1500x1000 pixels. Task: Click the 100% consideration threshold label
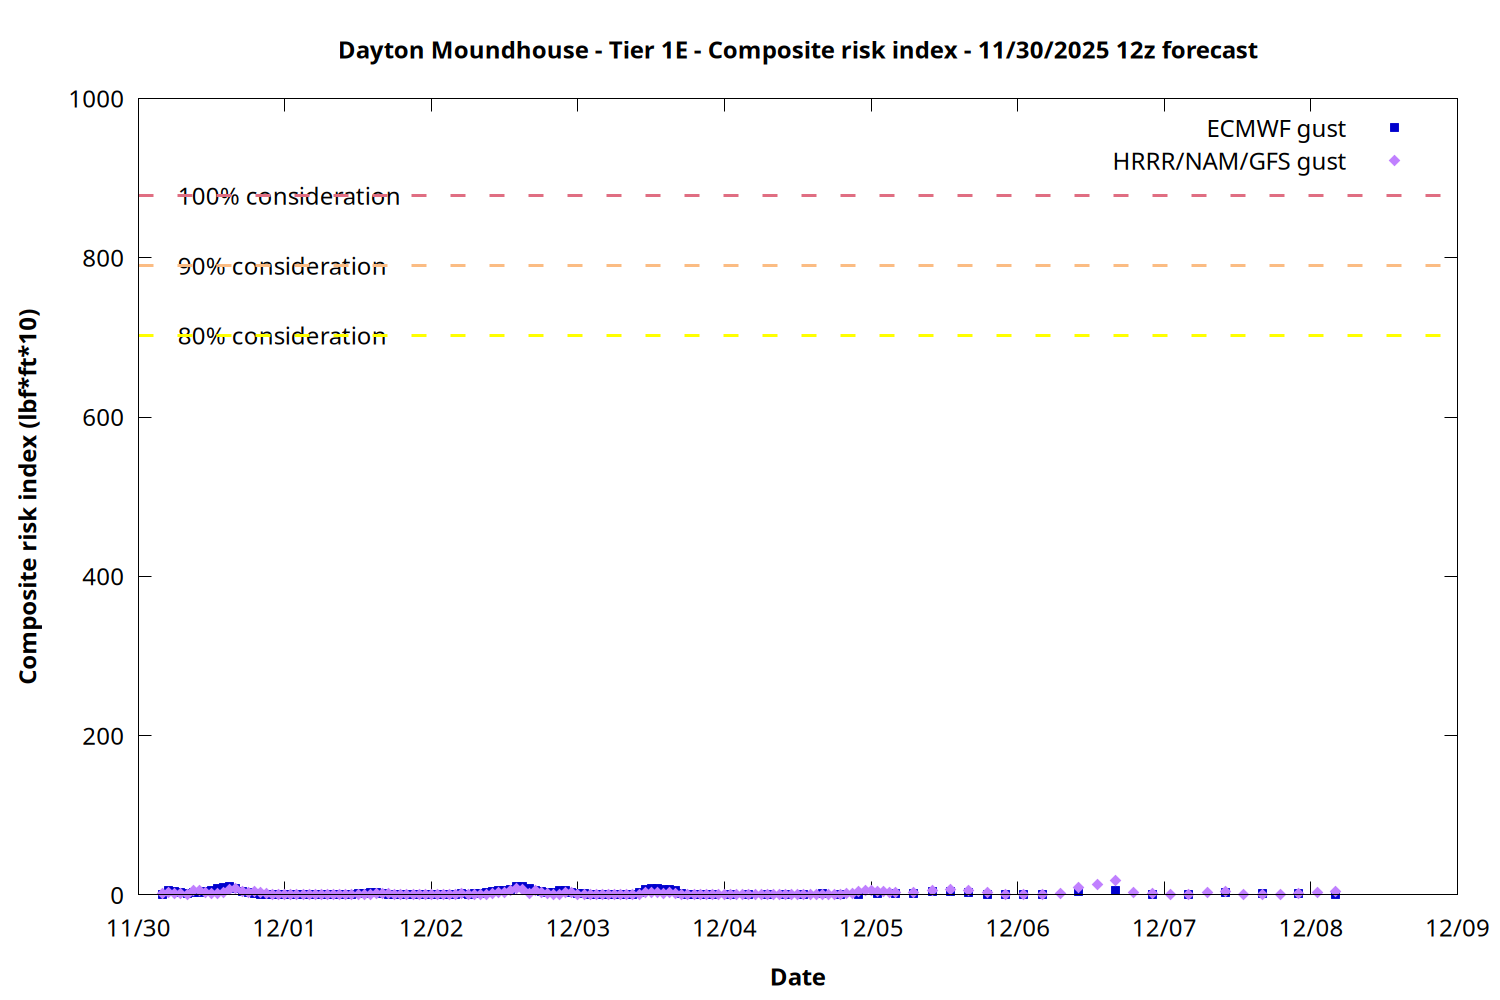pyautogui.click(x=289, y=197)
